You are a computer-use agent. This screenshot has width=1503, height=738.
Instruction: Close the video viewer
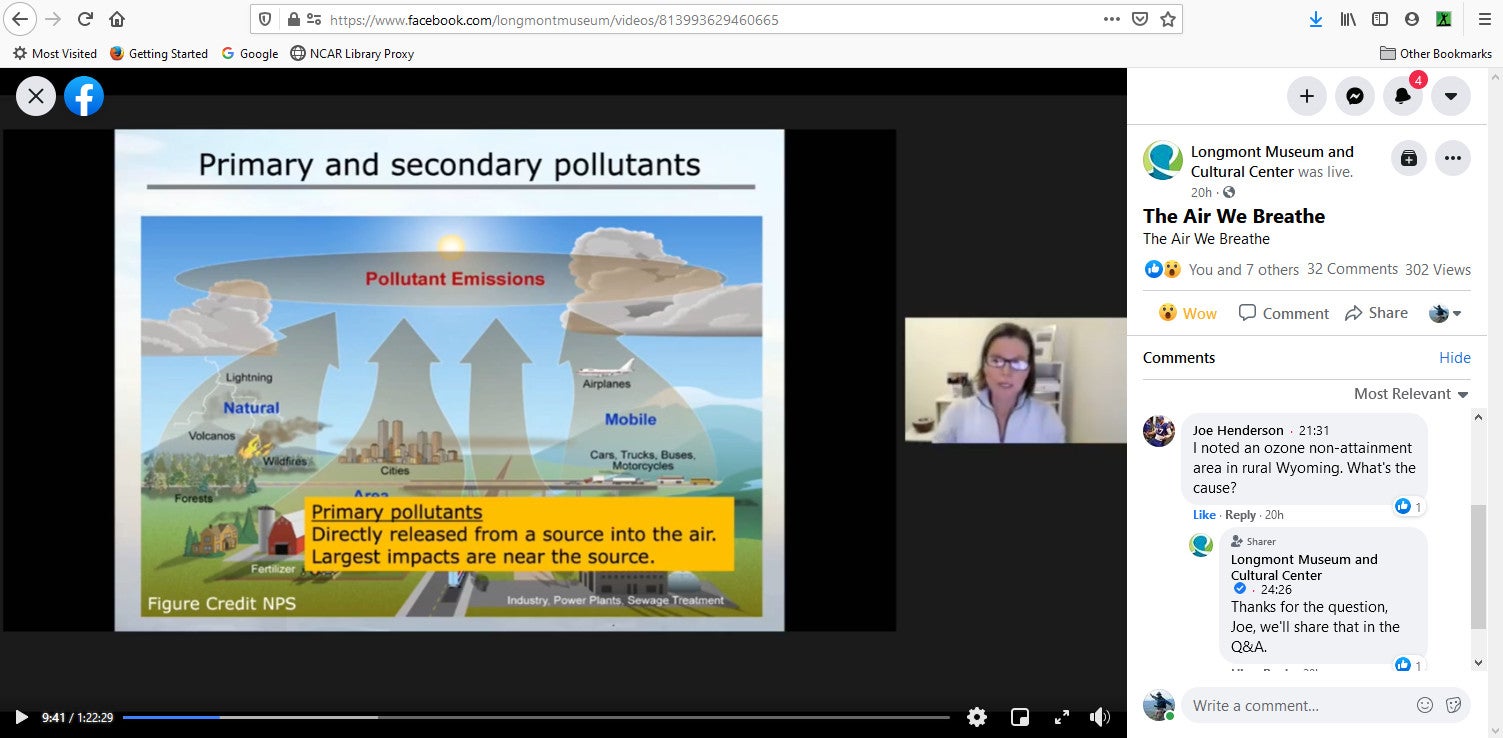(x=36, y=96)
